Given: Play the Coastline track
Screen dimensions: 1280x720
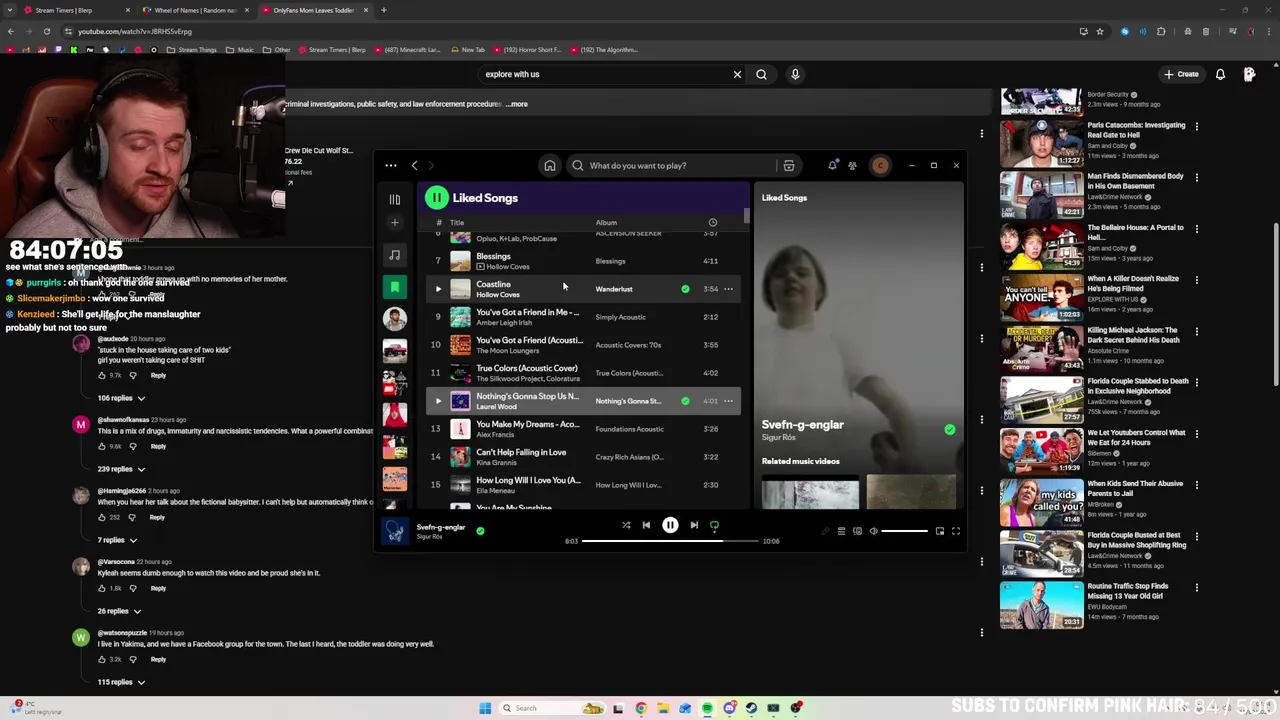Looking at the screenshot, I should (438, 289).
